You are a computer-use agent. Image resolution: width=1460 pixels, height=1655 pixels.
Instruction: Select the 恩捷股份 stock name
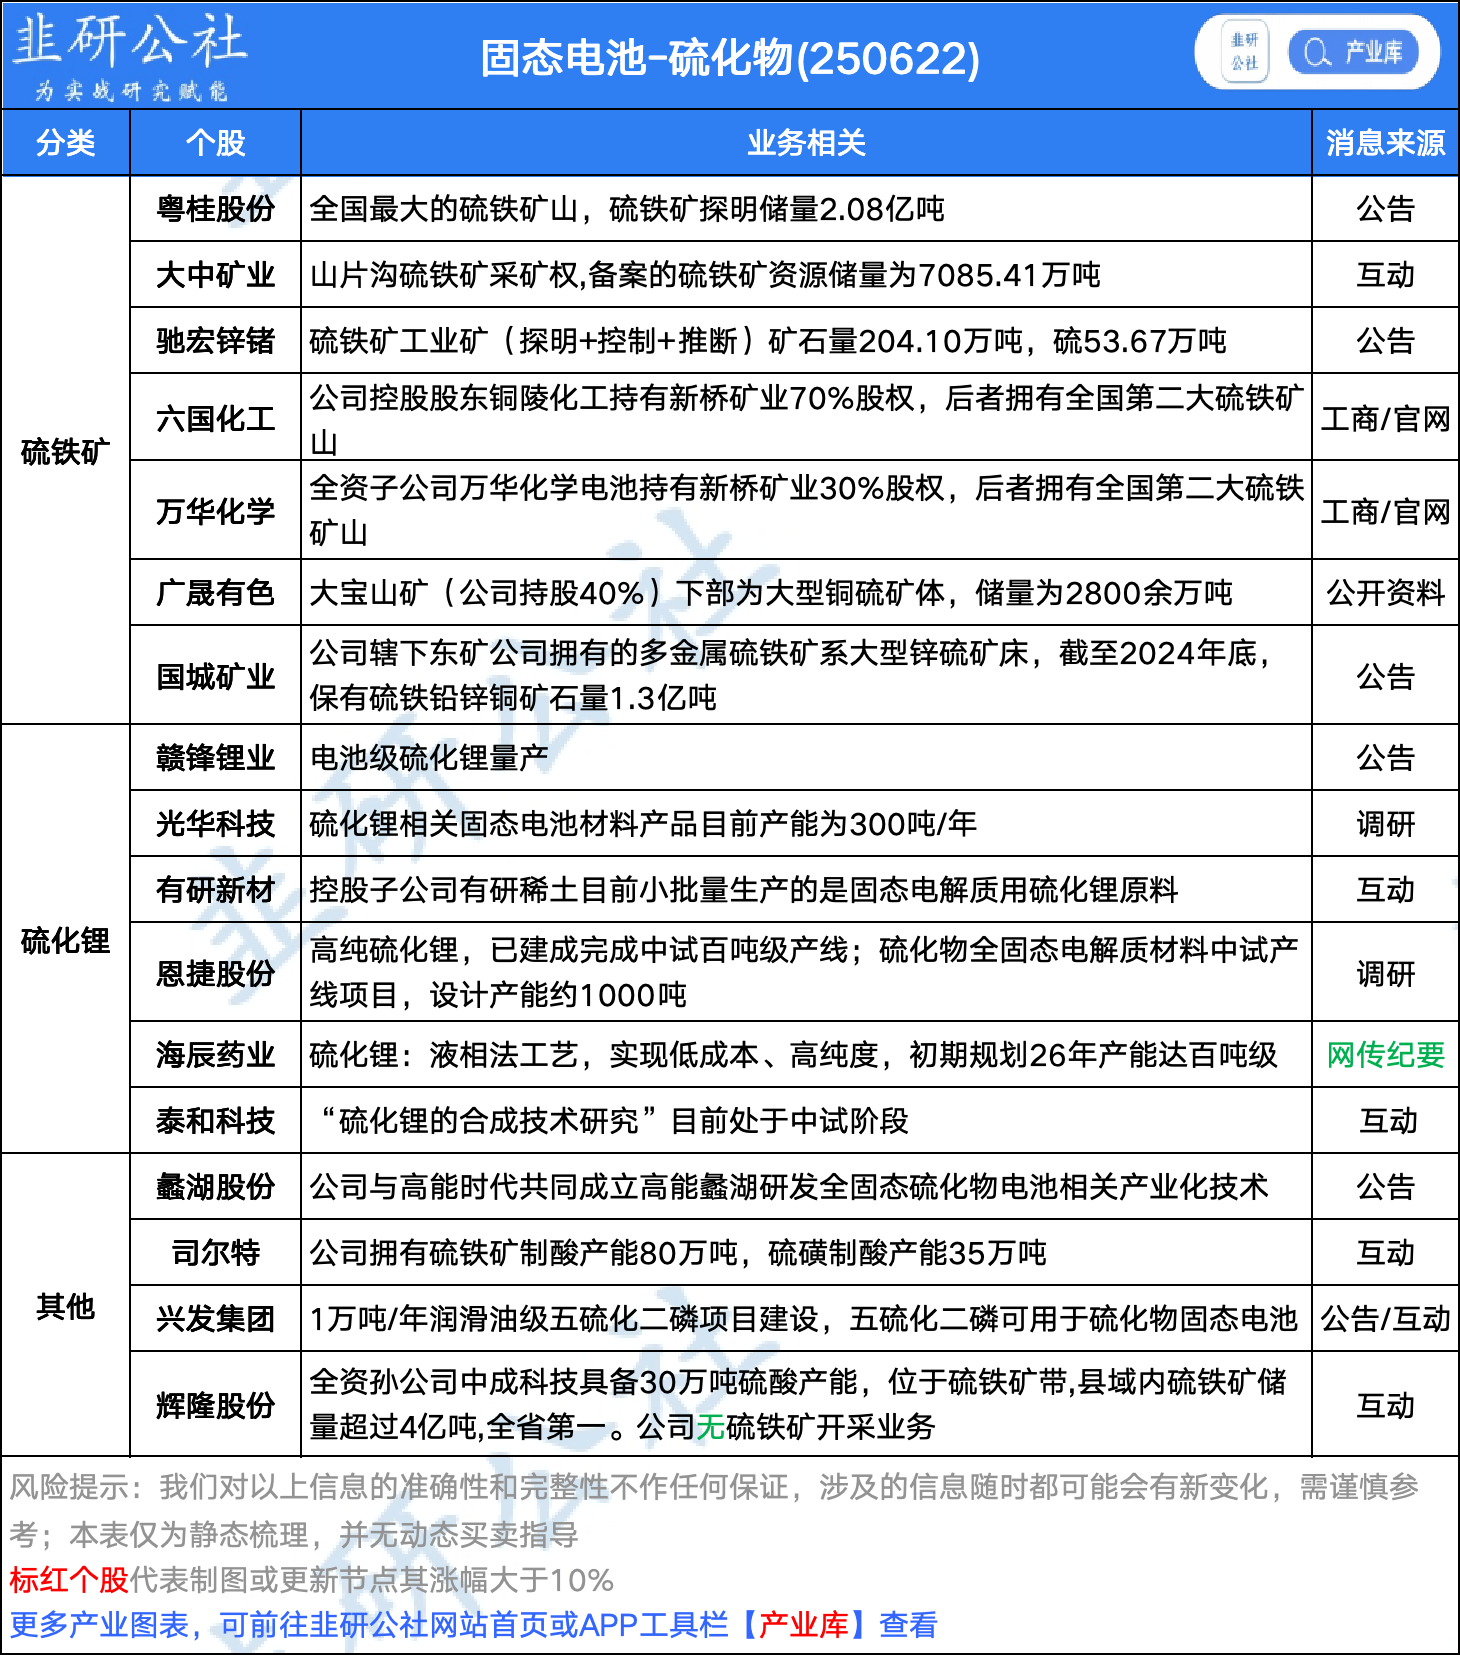point(215,973)
